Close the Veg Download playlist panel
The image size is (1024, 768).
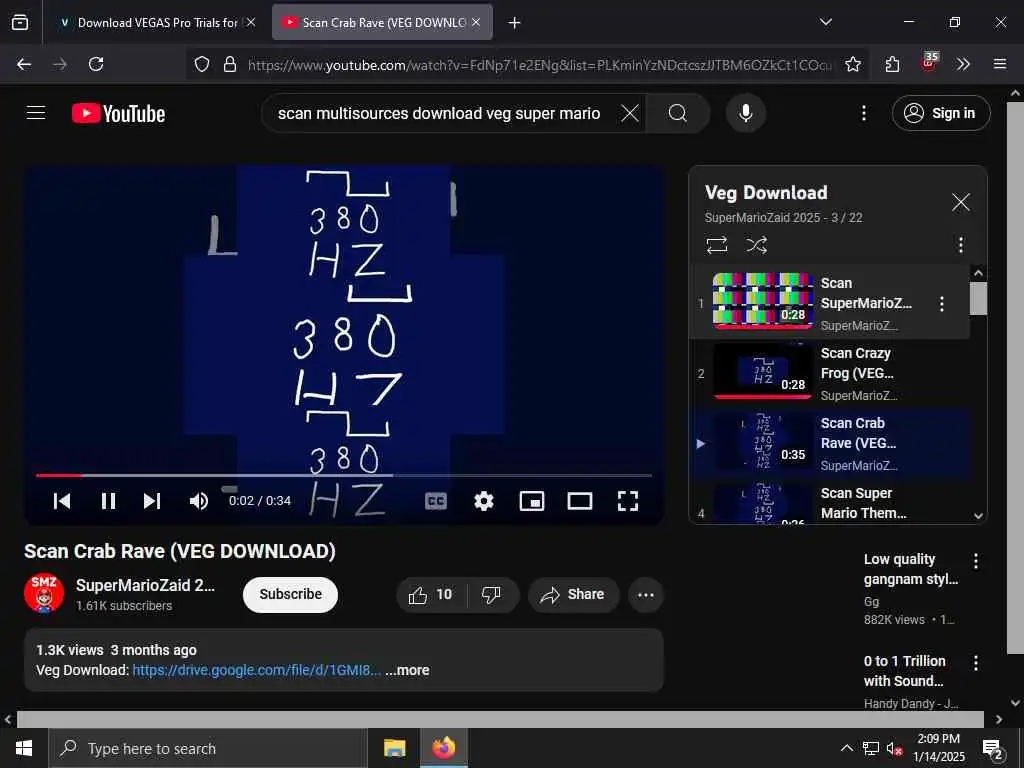[x=960, y=202]
